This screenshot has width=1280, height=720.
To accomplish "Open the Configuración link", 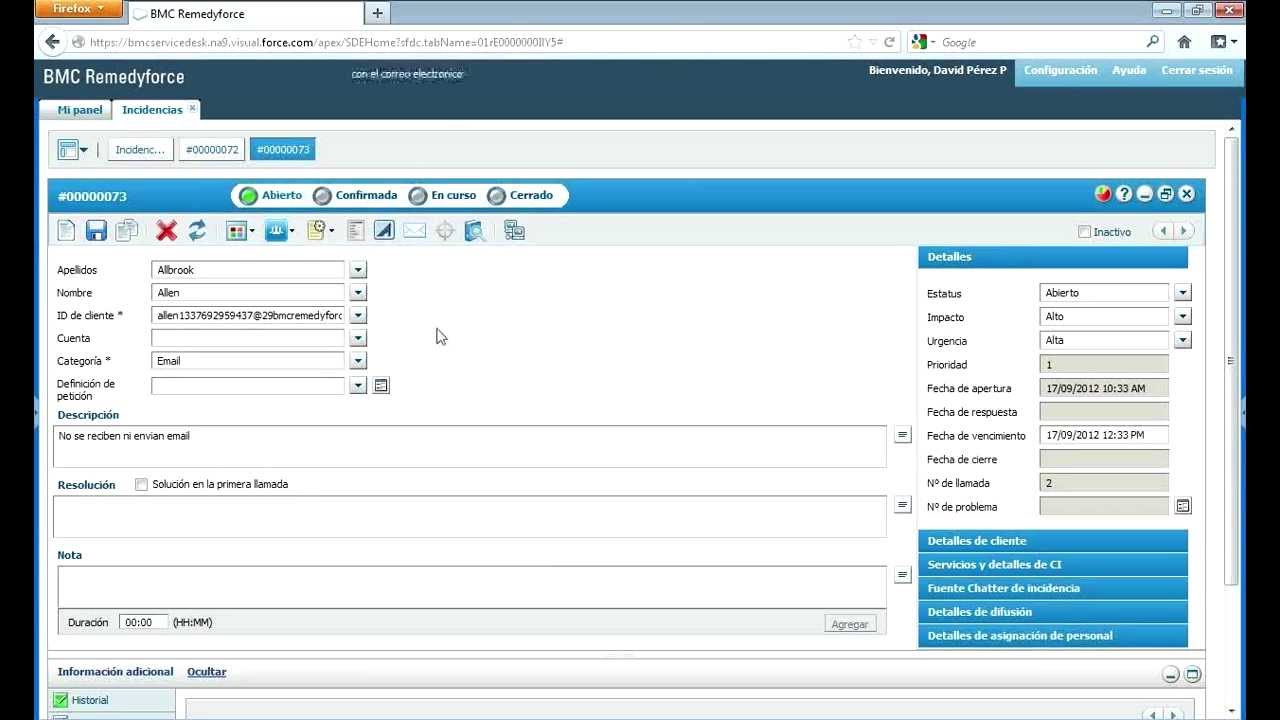I will pyautogui.click(x=1060, y=71).
